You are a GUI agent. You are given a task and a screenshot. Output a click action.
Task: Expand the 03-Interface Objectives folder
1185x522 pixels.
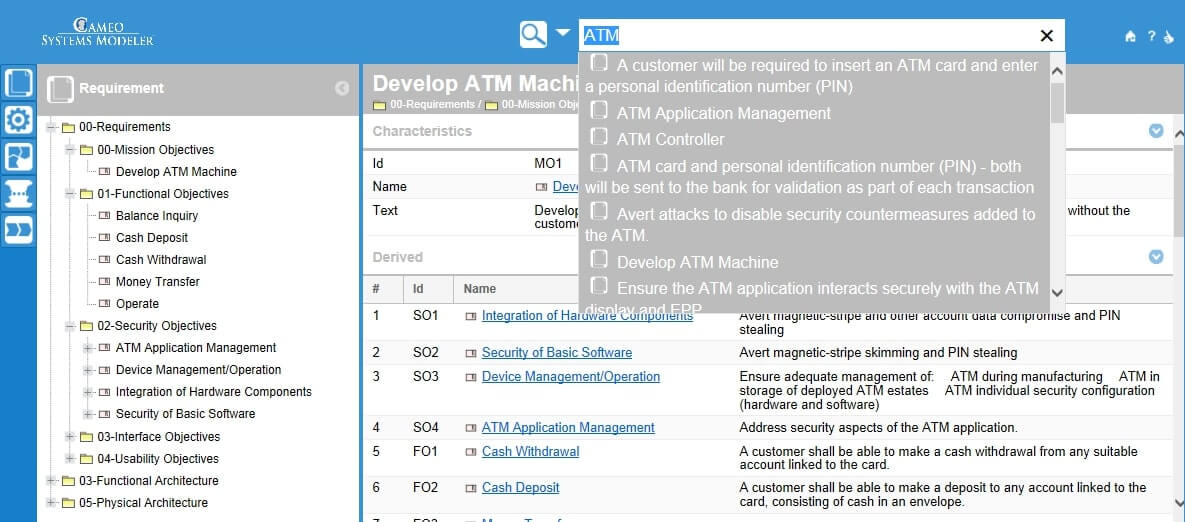[x=70, y=437]
